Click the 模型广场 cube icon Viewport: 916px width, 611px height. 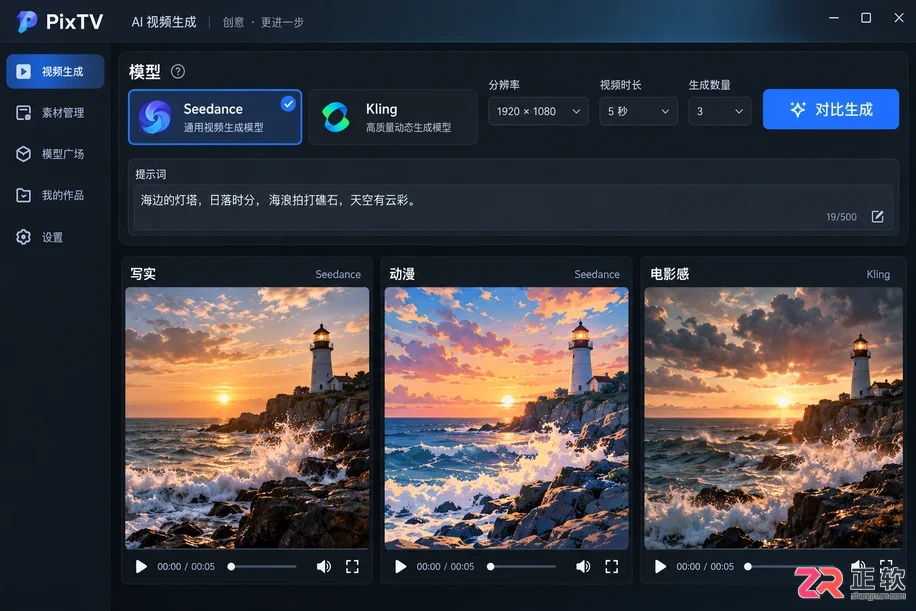(x=23, y=154)
